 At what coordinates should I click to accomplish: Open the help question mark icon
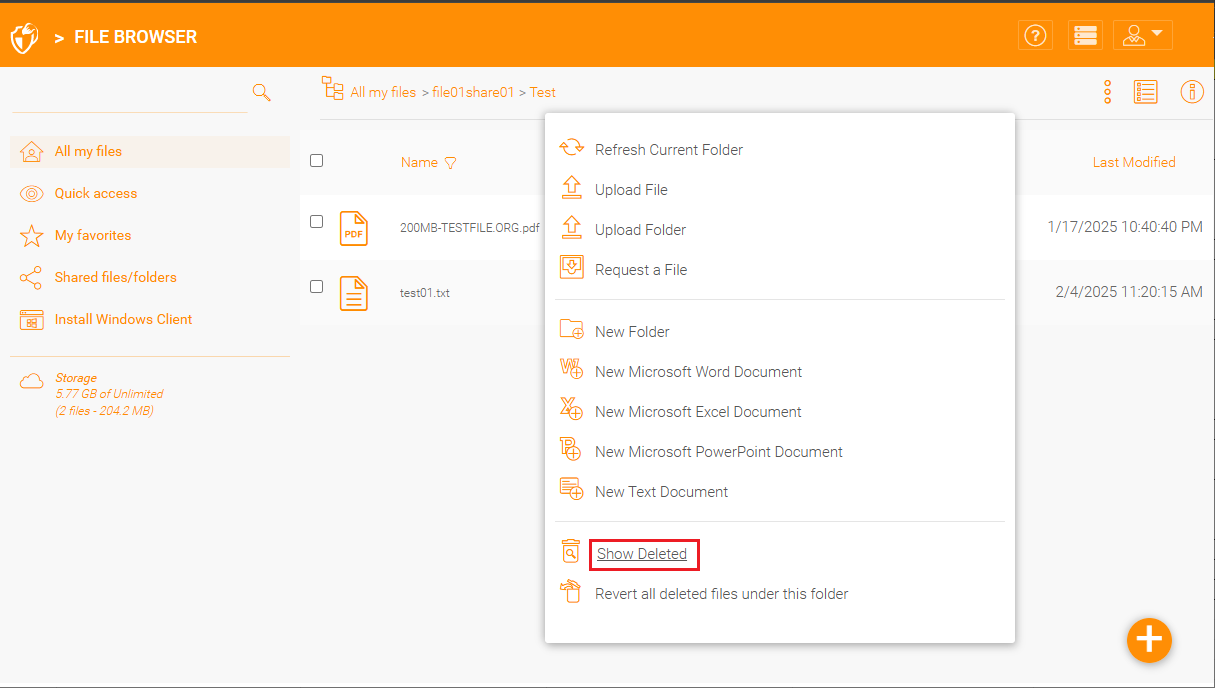click(1036, 36)
